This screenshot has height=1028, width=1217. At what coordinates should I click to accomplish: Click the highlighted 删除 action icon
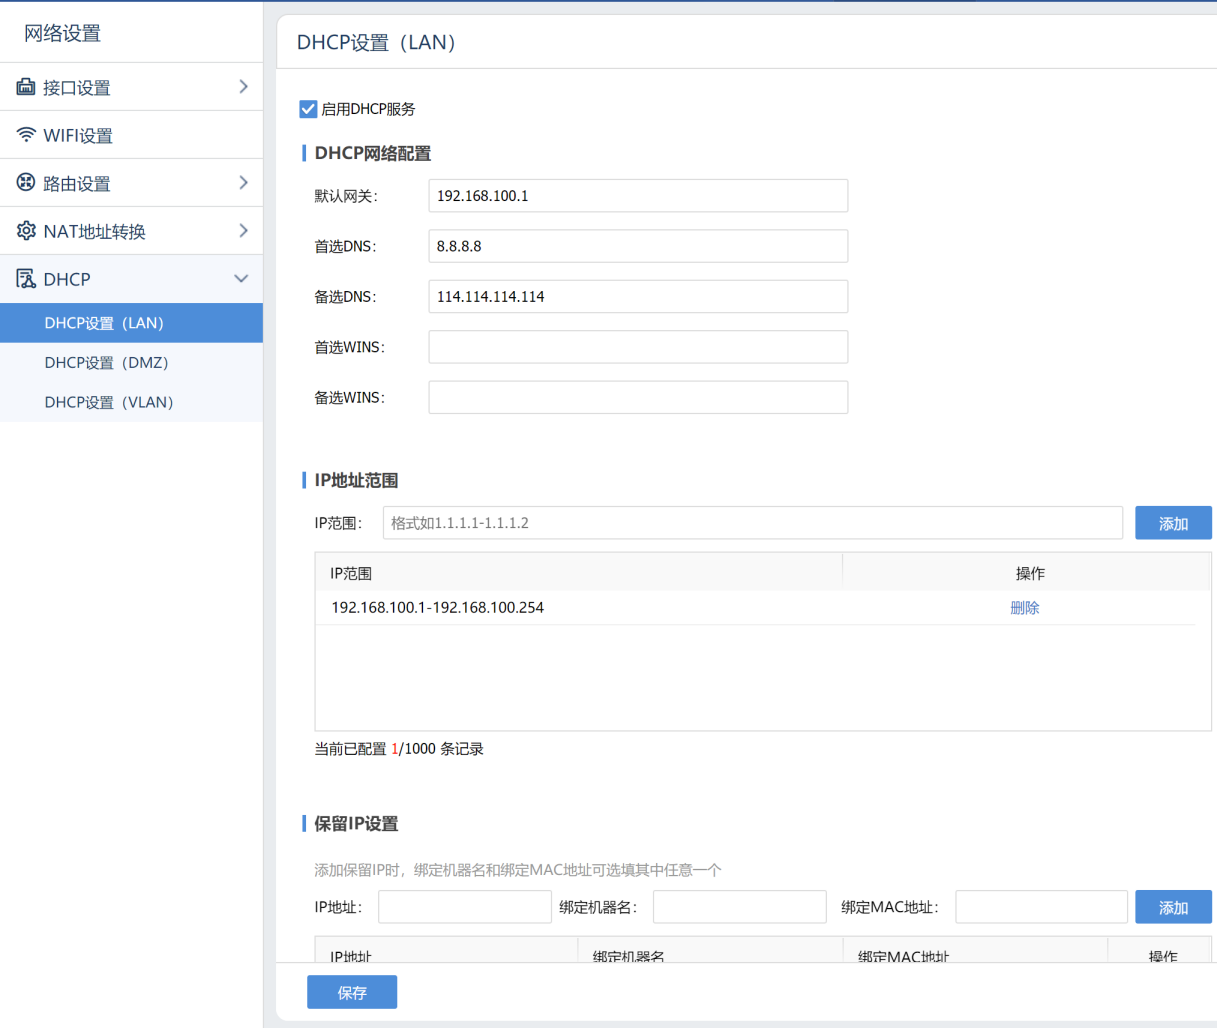point(1024,607)
